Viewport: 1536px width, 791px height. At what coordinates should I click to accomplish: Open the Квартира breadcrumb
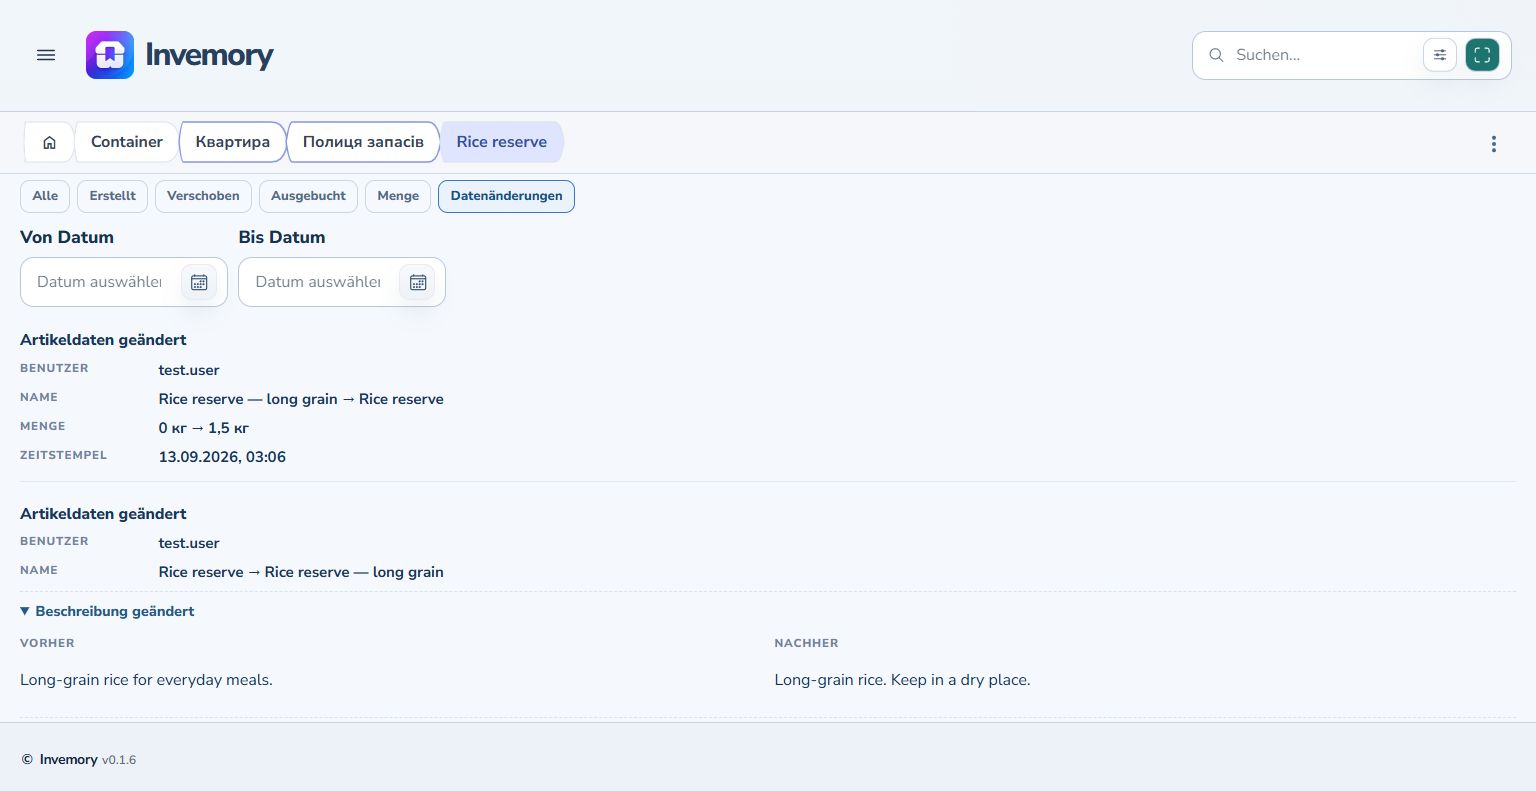[233, 142]
